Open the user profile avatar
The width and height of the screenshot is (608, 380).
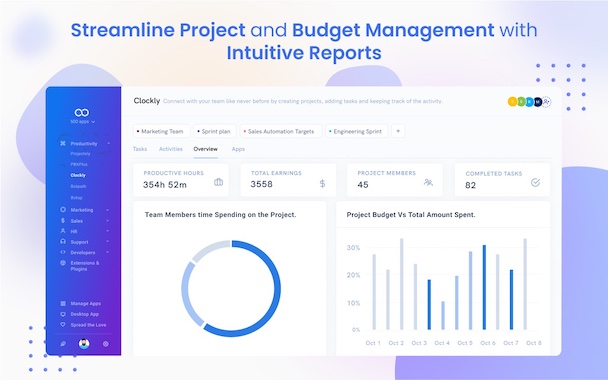(x=84, y=344)
